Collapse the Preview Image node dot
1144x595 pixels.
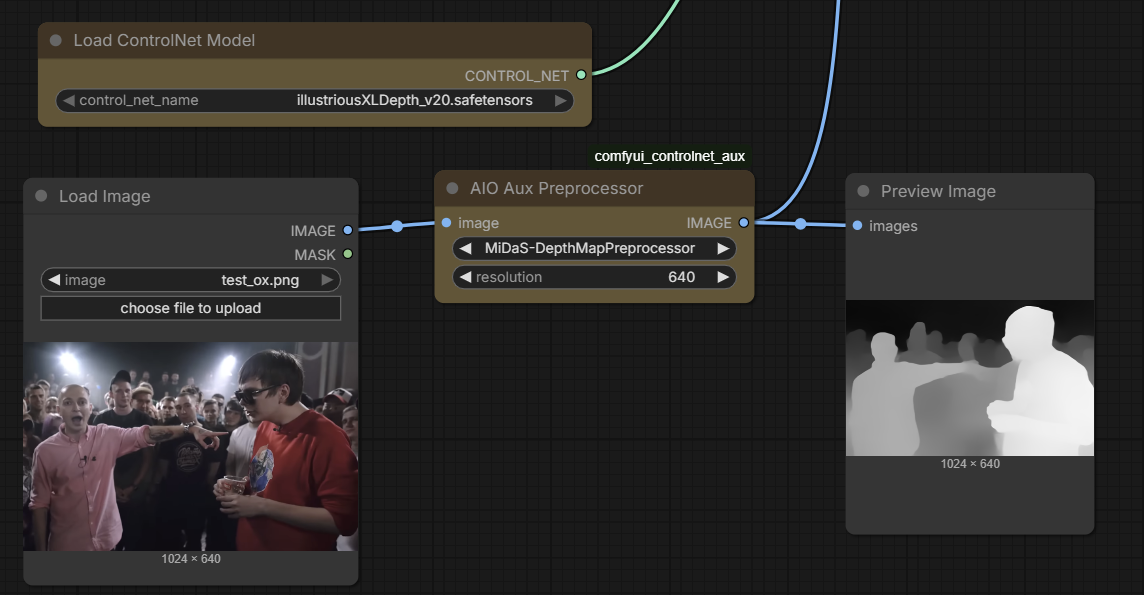coord(863,191)
